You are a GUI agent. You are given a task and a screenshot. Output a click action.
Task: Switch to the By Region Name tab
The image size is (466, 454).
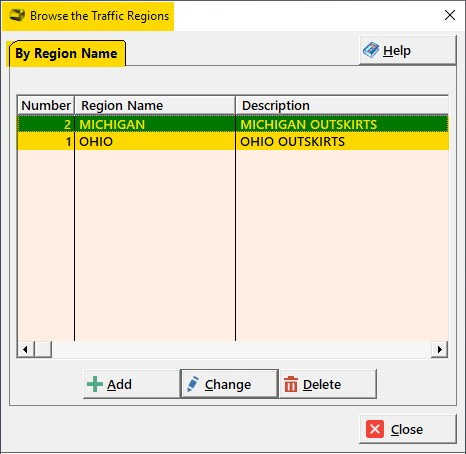(x=66, y=54)
